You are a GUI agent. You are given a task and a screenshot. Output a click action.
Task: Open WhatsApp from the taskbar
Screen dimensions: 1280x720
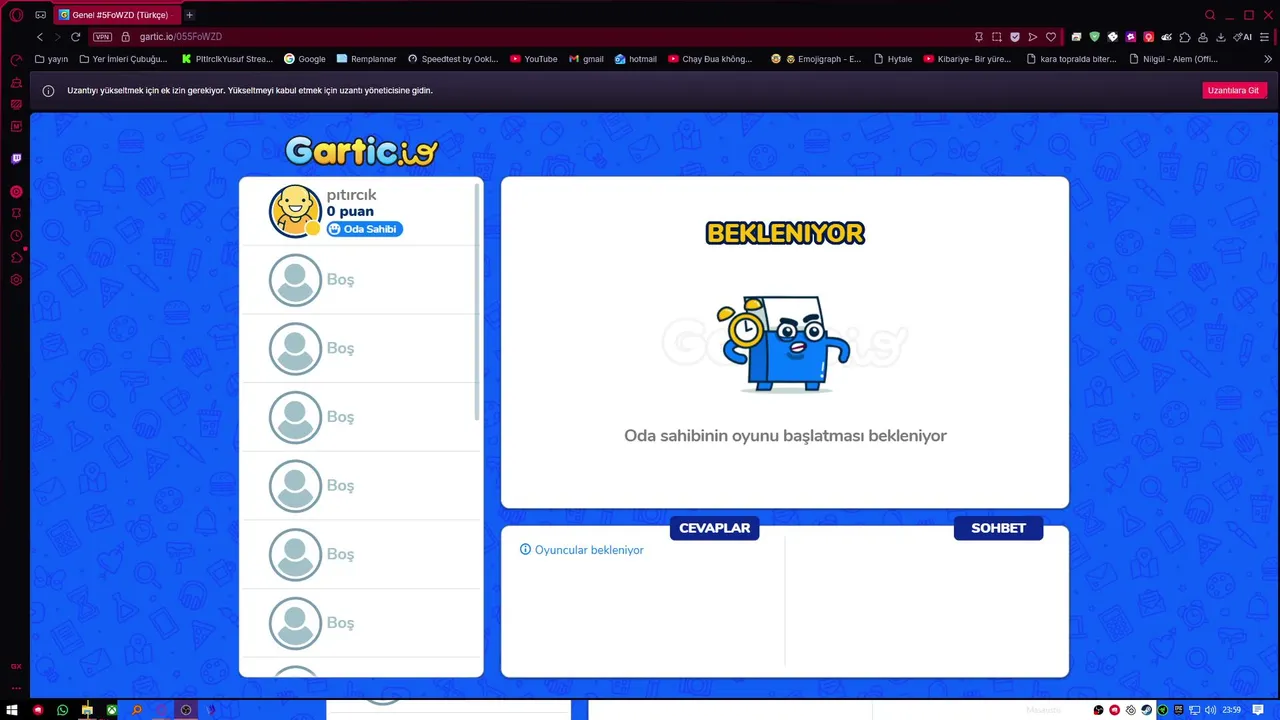(x=63, y=710)
